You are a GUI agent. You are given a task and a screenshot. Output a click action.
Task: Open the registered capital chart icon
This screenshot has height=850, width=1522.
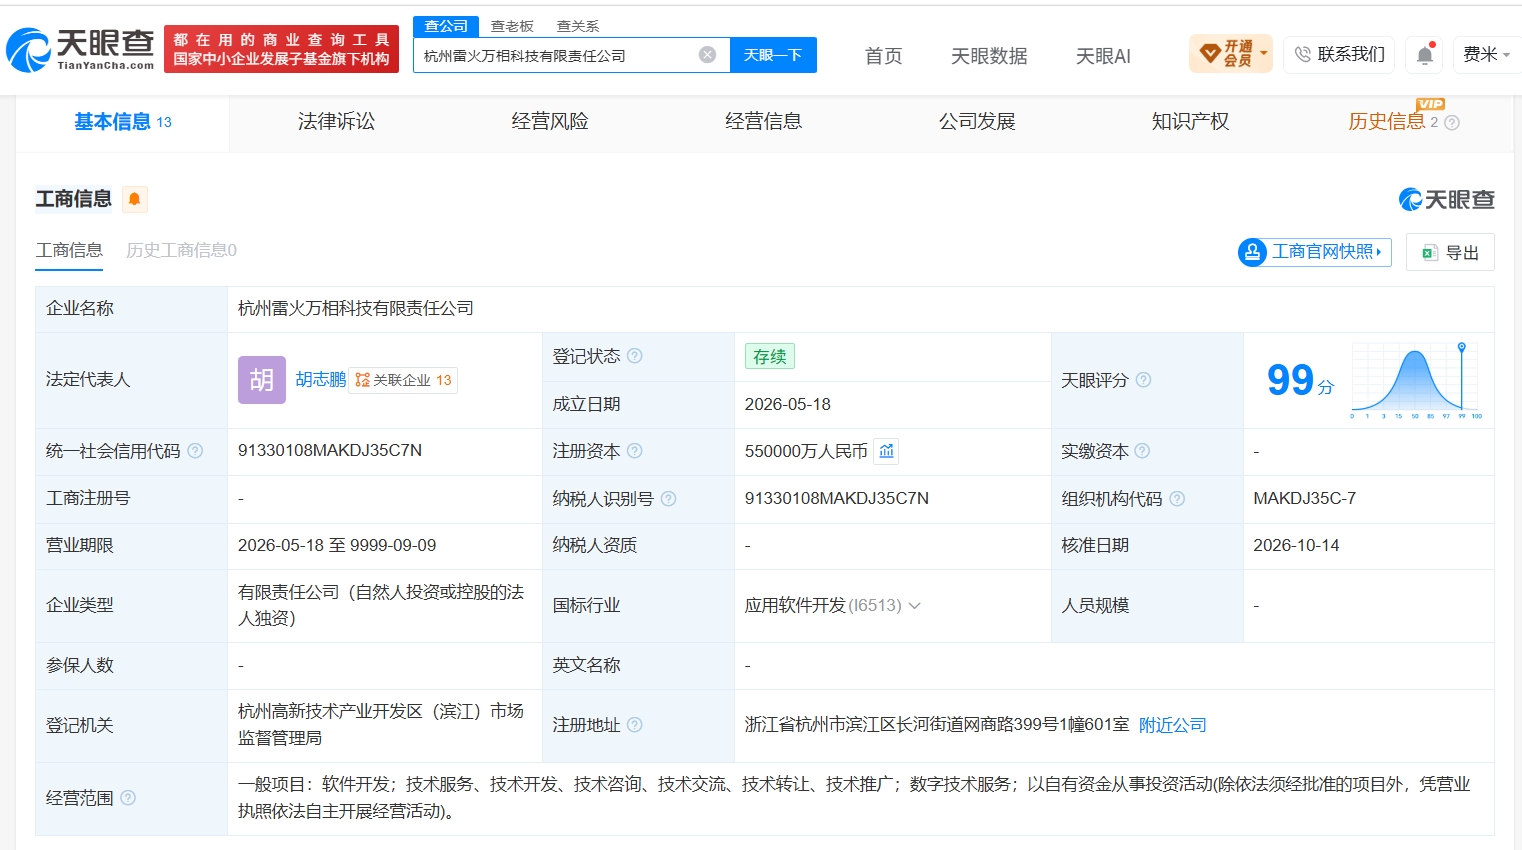[886, 451]
